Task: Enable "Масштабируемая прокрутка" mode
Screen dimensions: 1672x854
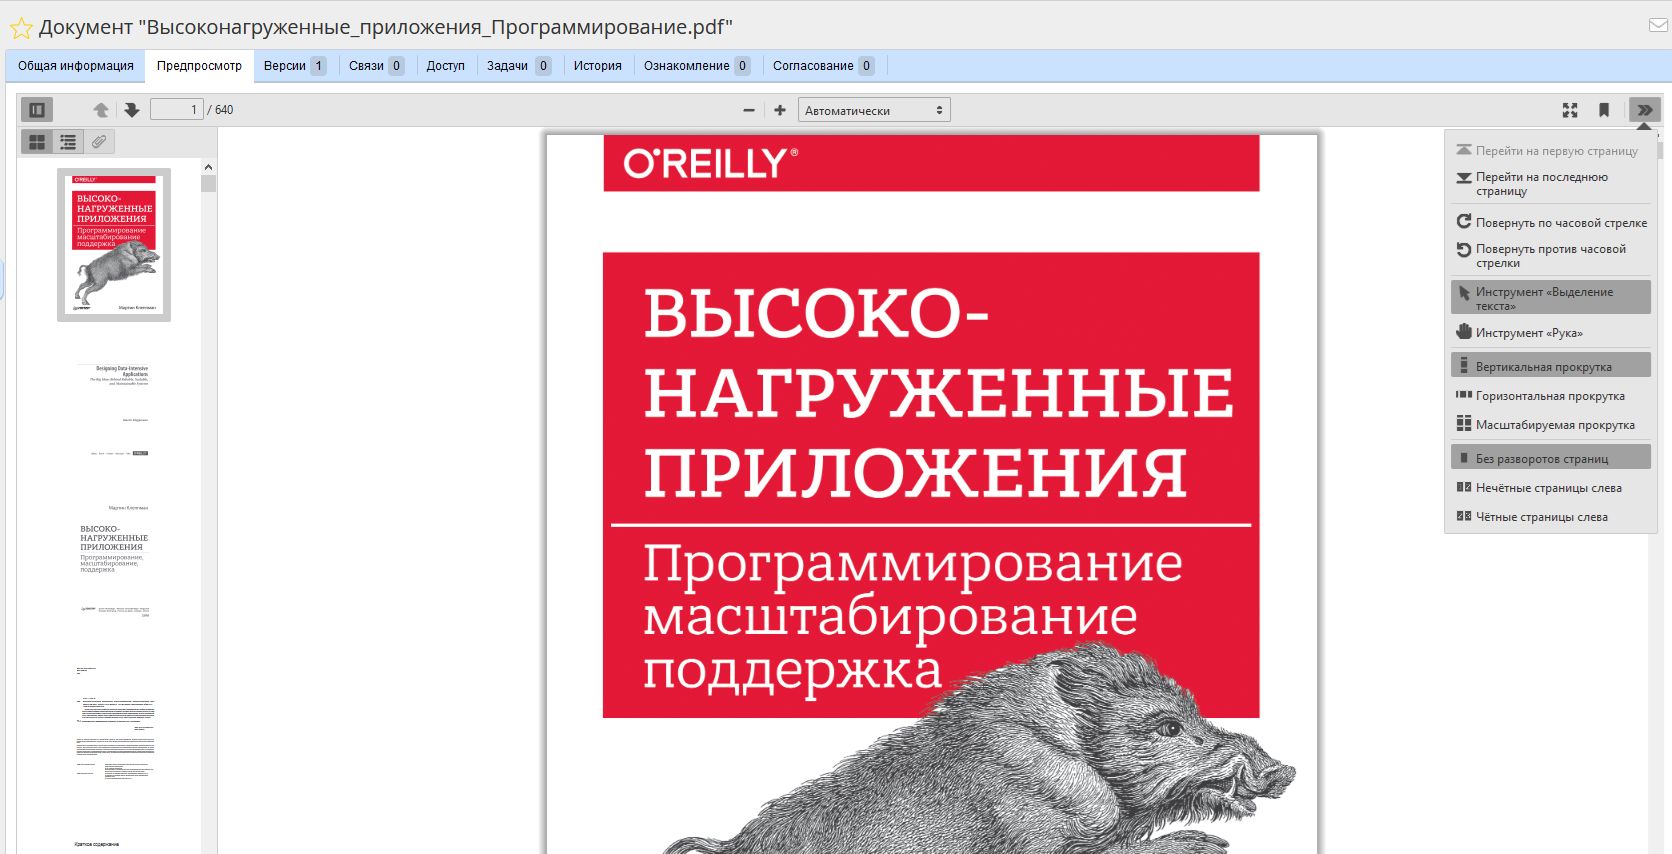Action: point(1550,425)
